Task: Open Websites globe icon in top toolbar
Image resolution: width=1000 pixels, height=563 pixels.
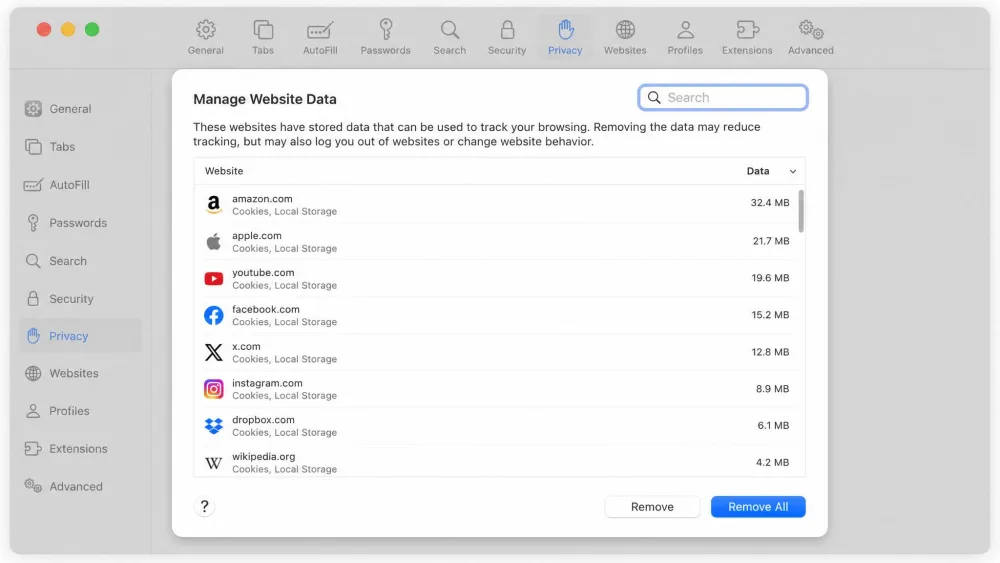Action: (x=625, y=29)
